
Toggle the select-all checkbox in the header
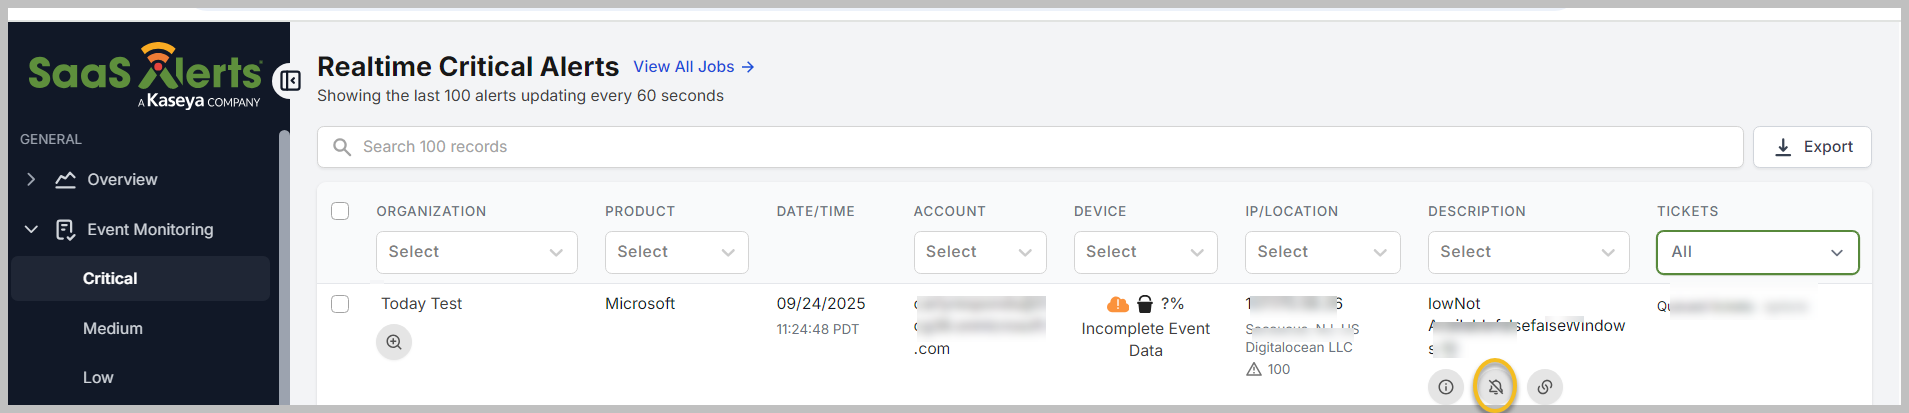point(340,211)
